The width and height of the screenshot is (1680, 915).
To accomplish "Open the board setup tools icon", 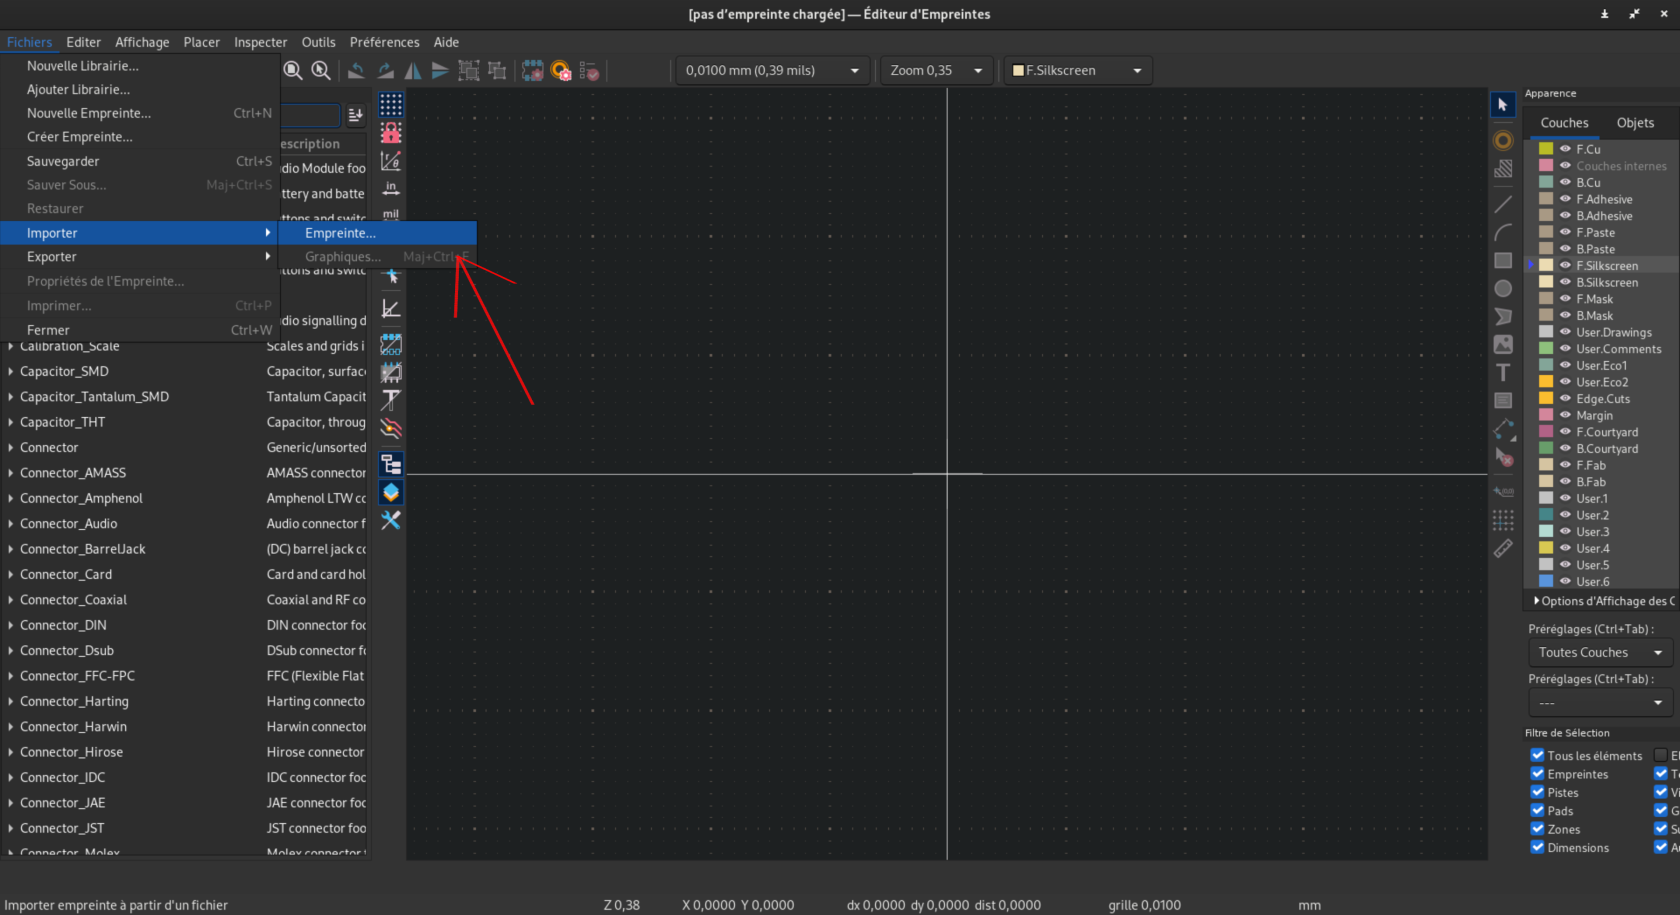I will [391, 520].
